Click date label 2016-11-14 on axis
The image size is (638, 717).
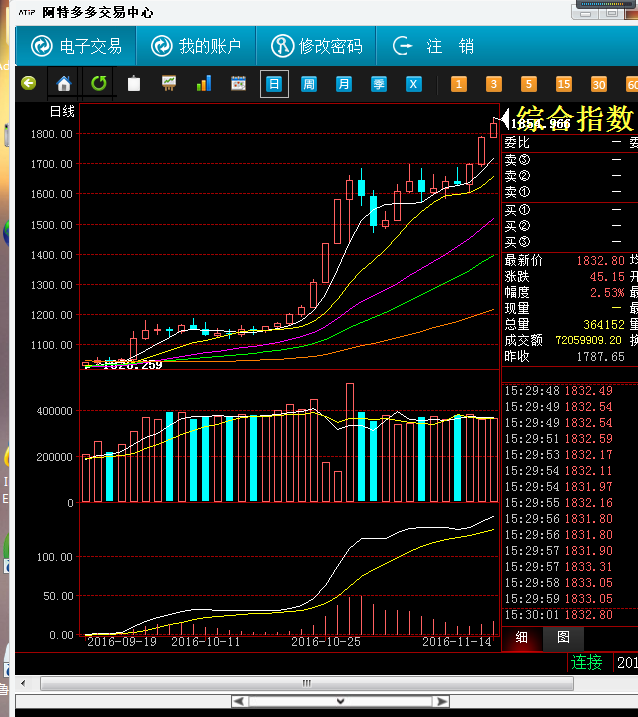(x=456, y=642)
